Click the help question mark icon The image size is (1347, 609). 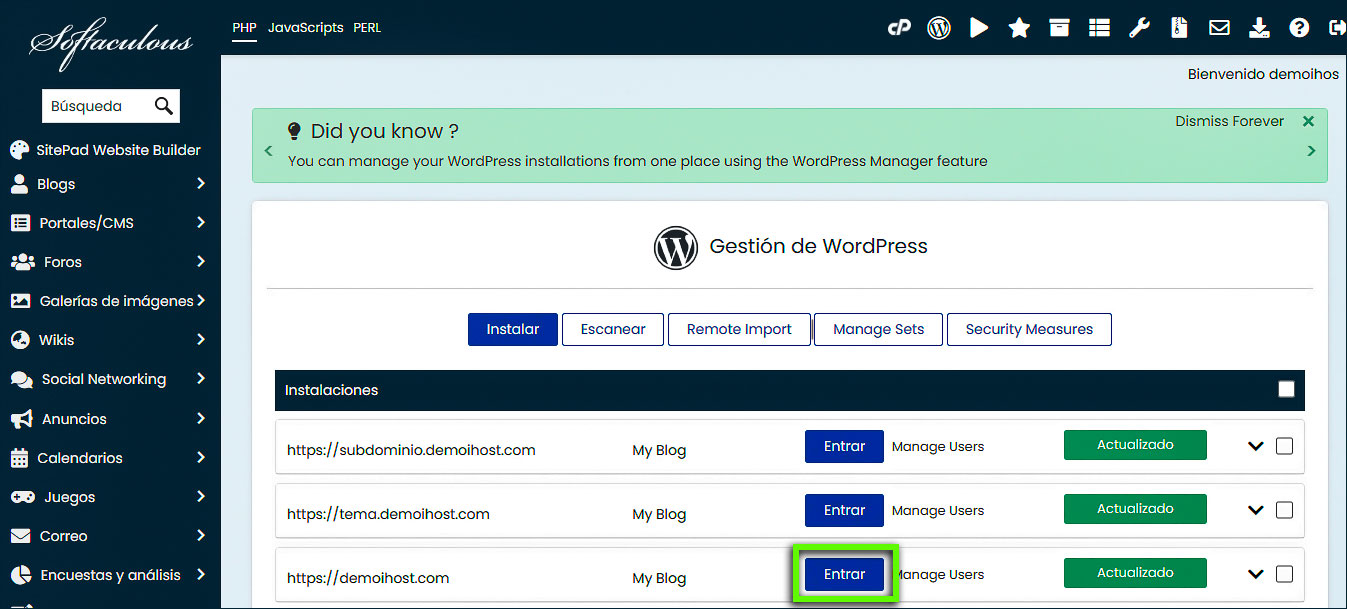pos(1299,27)
